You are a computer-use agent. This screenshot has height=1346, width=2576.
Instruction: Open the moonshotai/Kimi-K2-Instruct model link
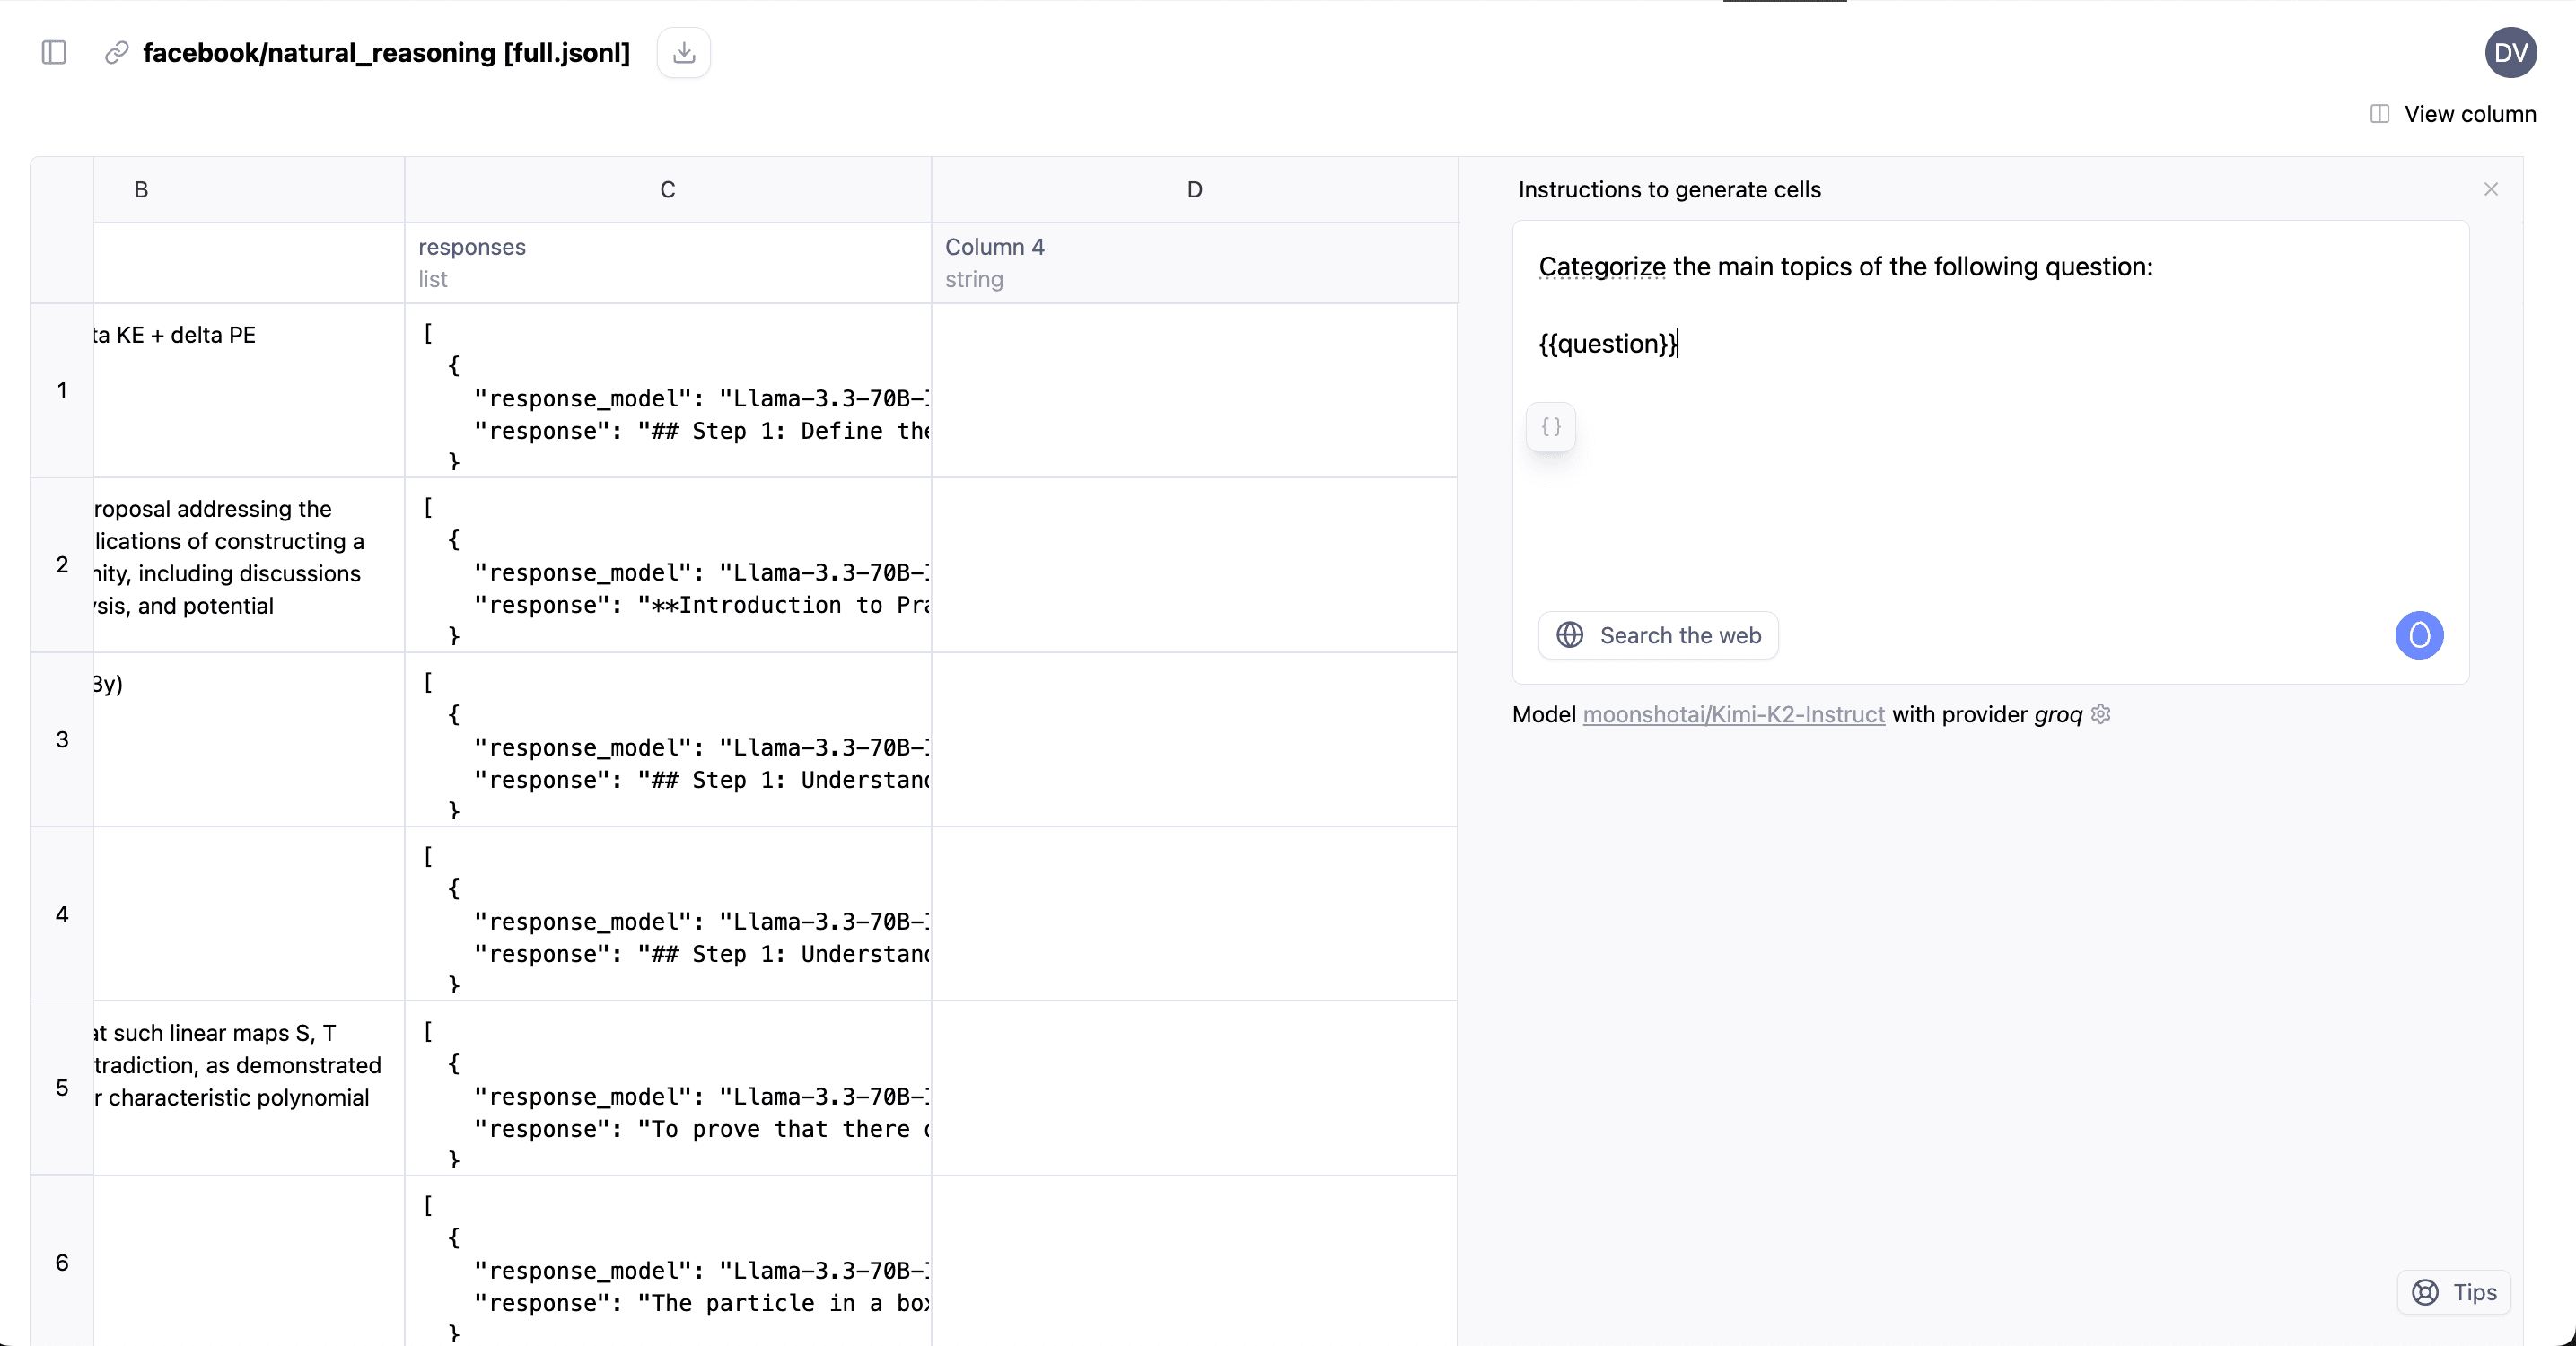point(1733,714)
